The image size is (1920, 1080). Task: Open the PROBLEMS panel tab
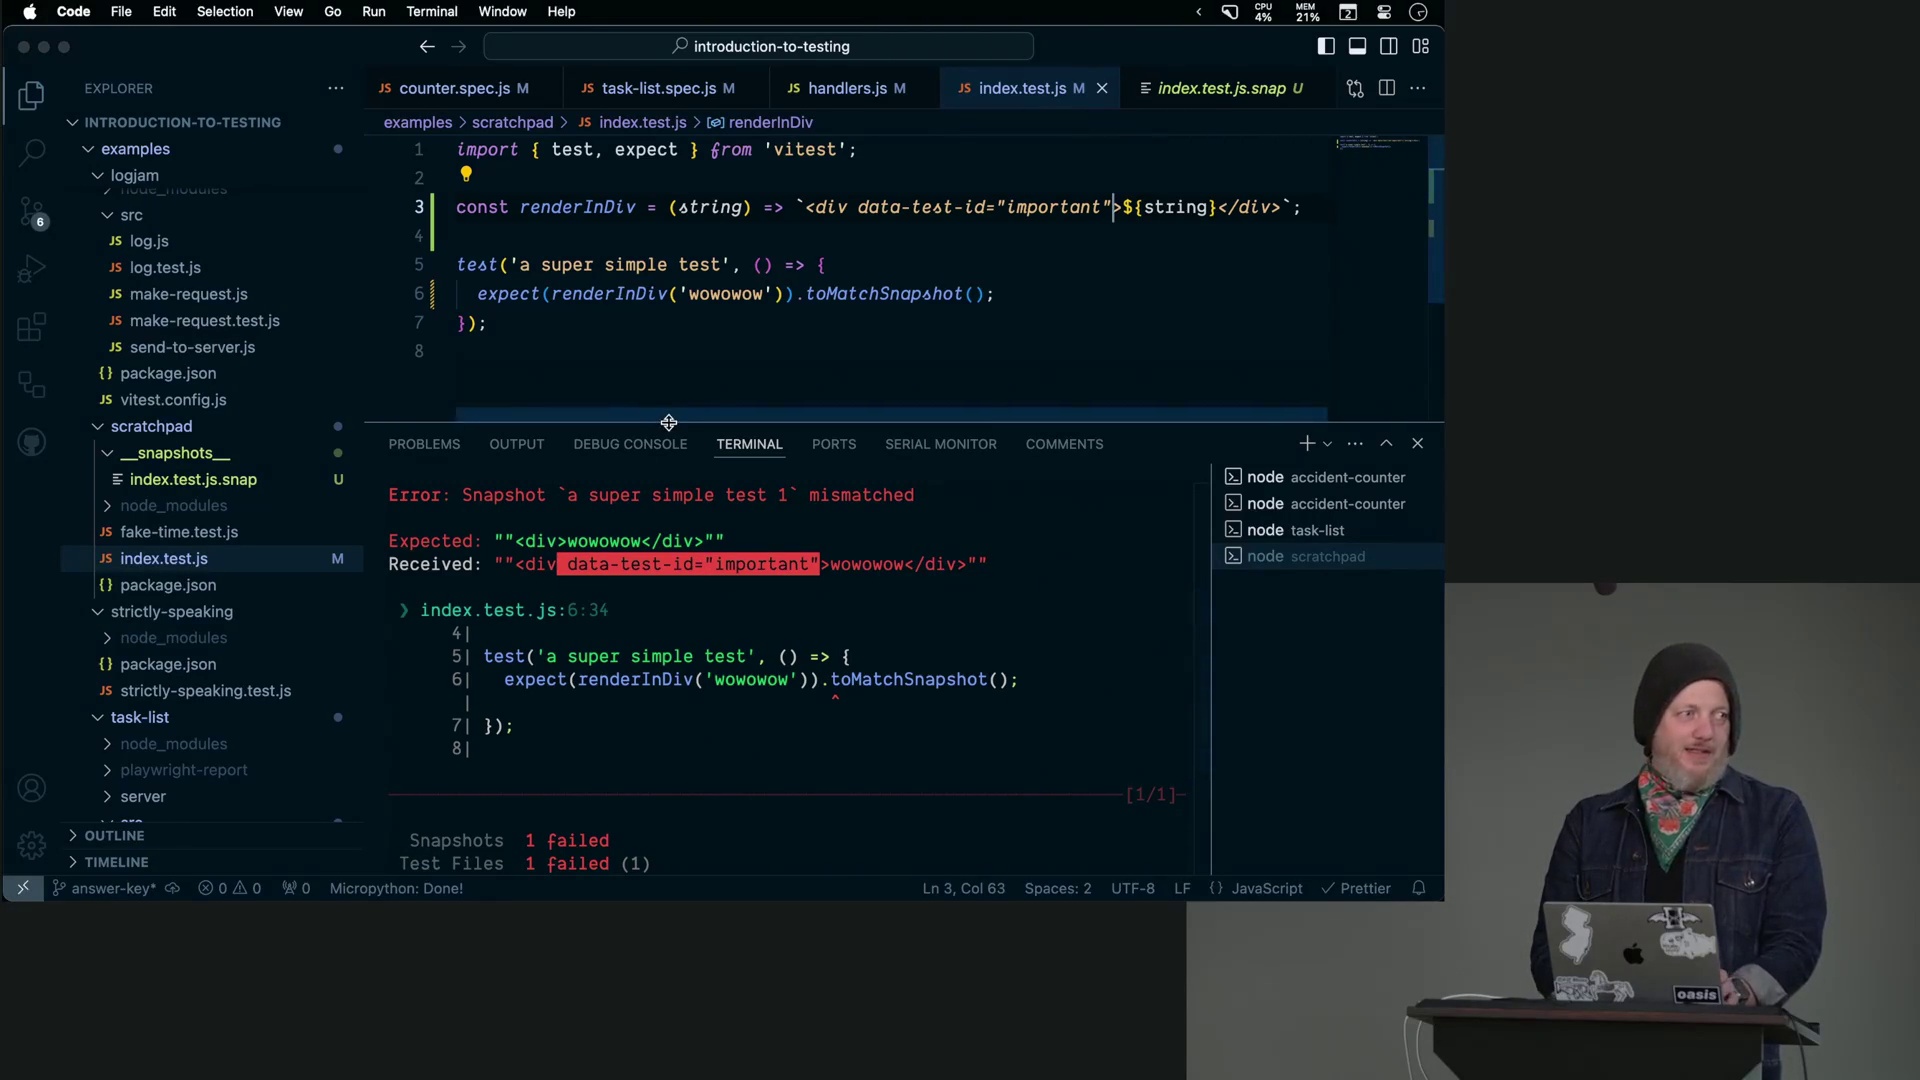coord(424,444)
